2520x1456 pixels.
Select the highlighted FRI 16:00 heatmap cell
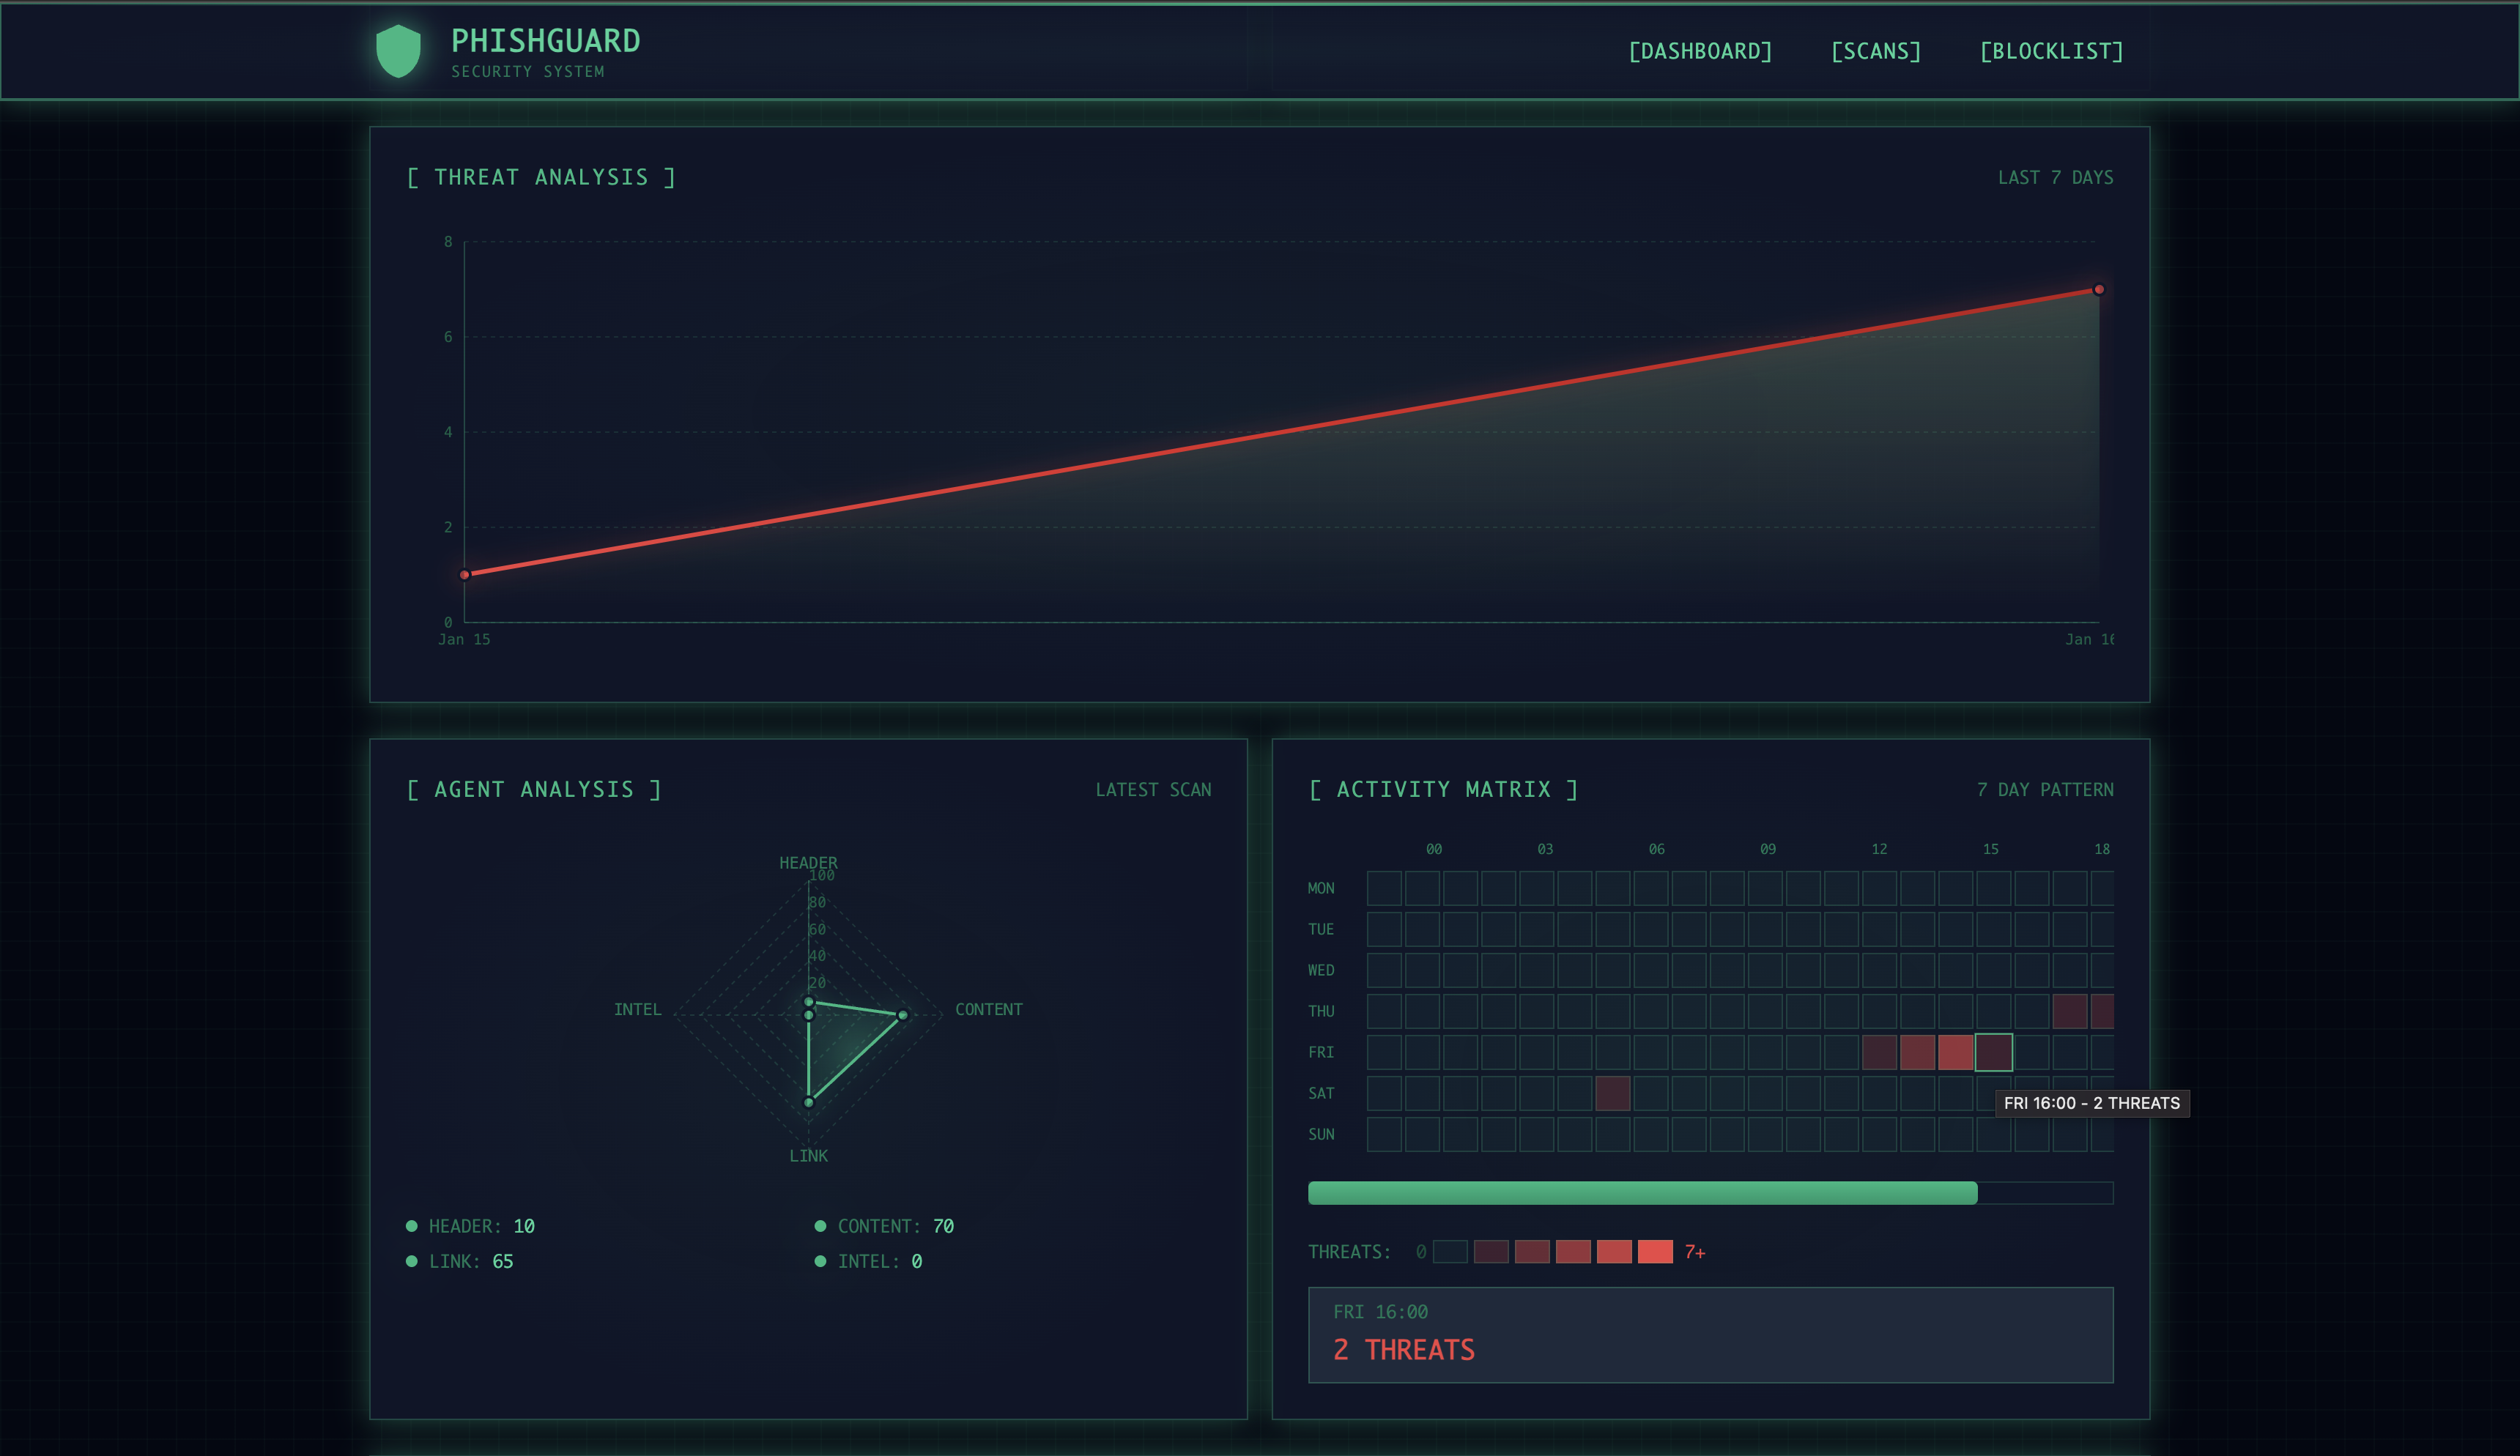tap(1993, 1052)
